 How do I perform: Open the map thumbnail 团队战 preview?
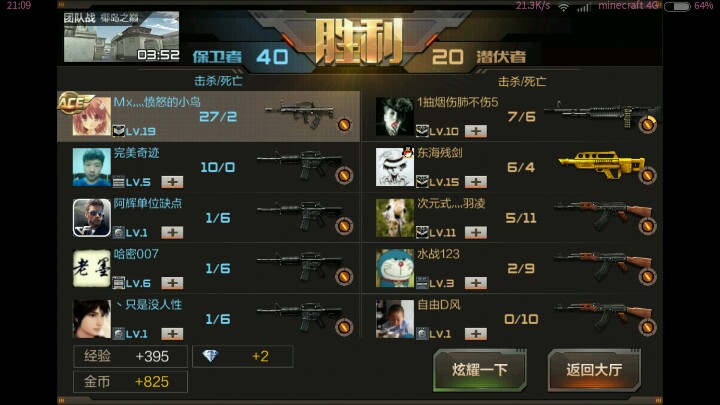pyautogui.click(x=121, y=37)
